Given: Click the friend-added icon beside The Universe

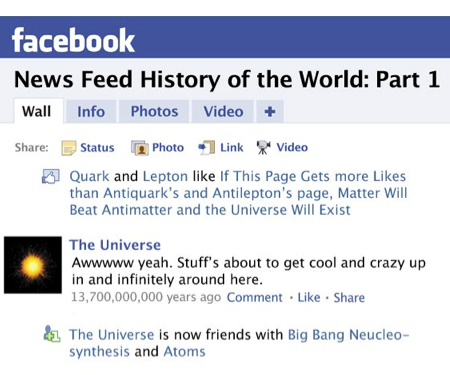Looking at the screenshot, I should tap(52, 333).
